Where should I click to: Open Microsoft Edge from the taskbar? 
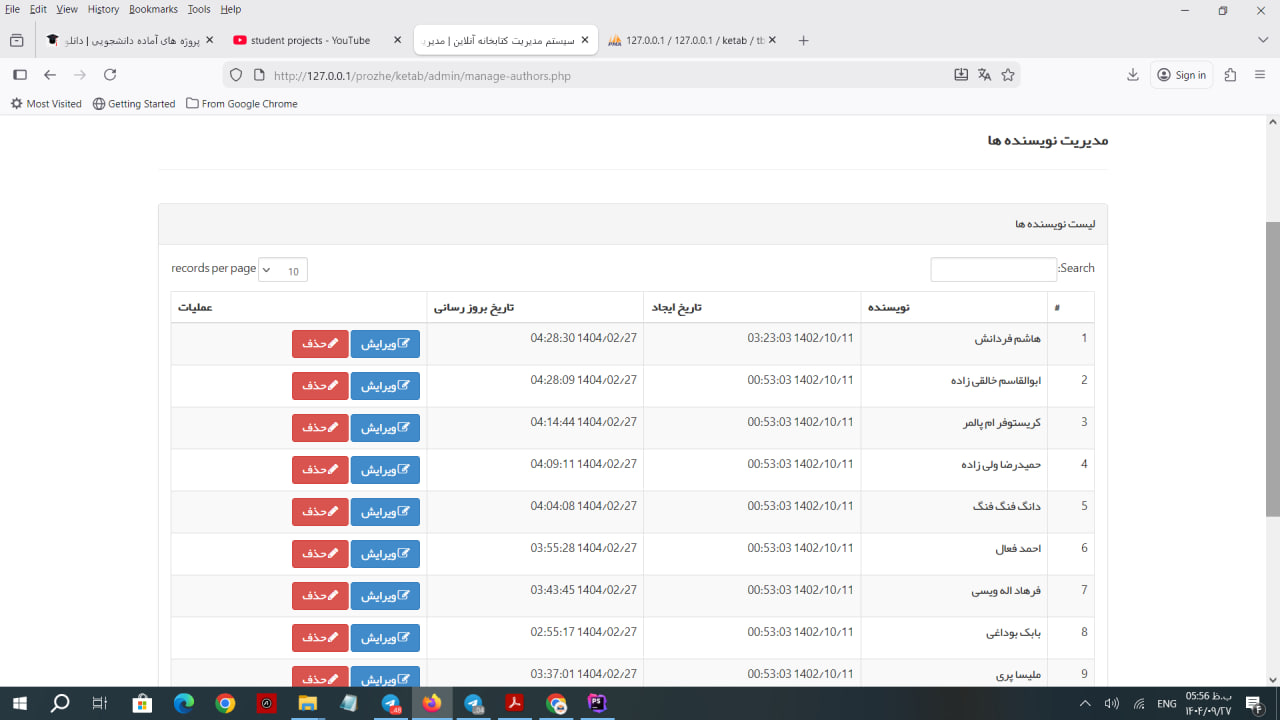(x=184, y=704)
